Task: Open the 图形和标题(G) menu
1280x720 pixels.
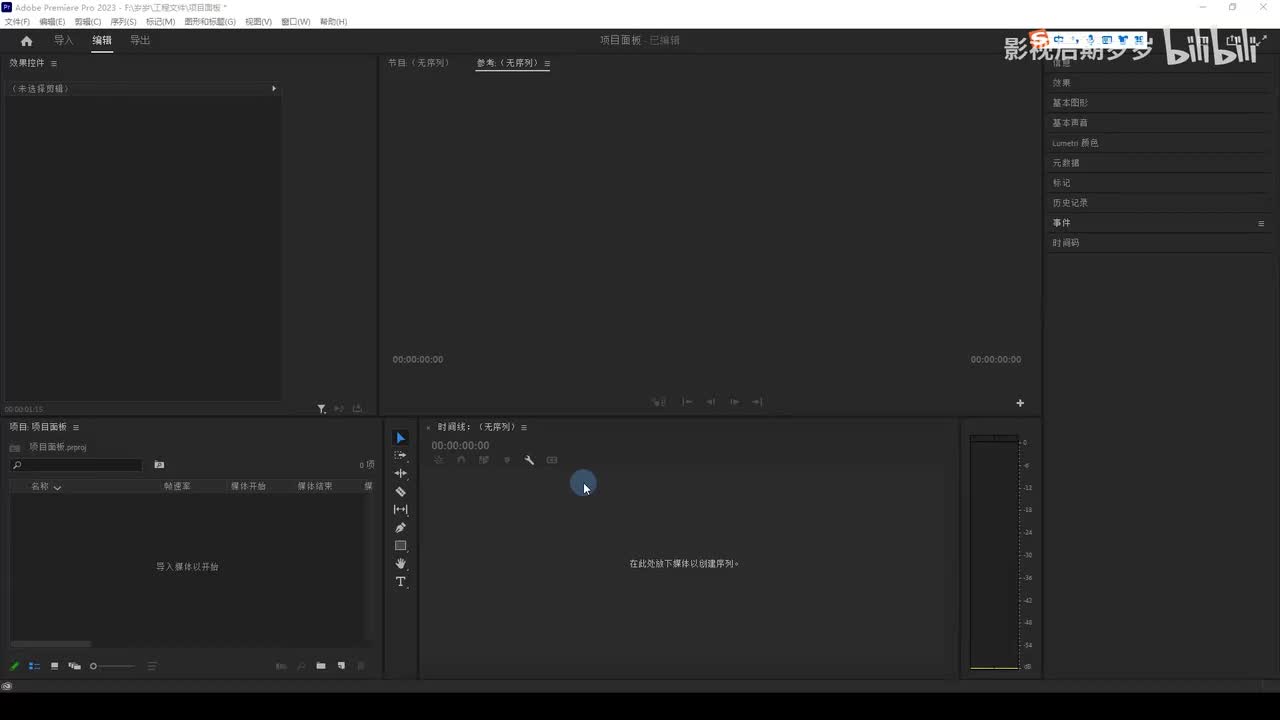Action: pos(210,21)
